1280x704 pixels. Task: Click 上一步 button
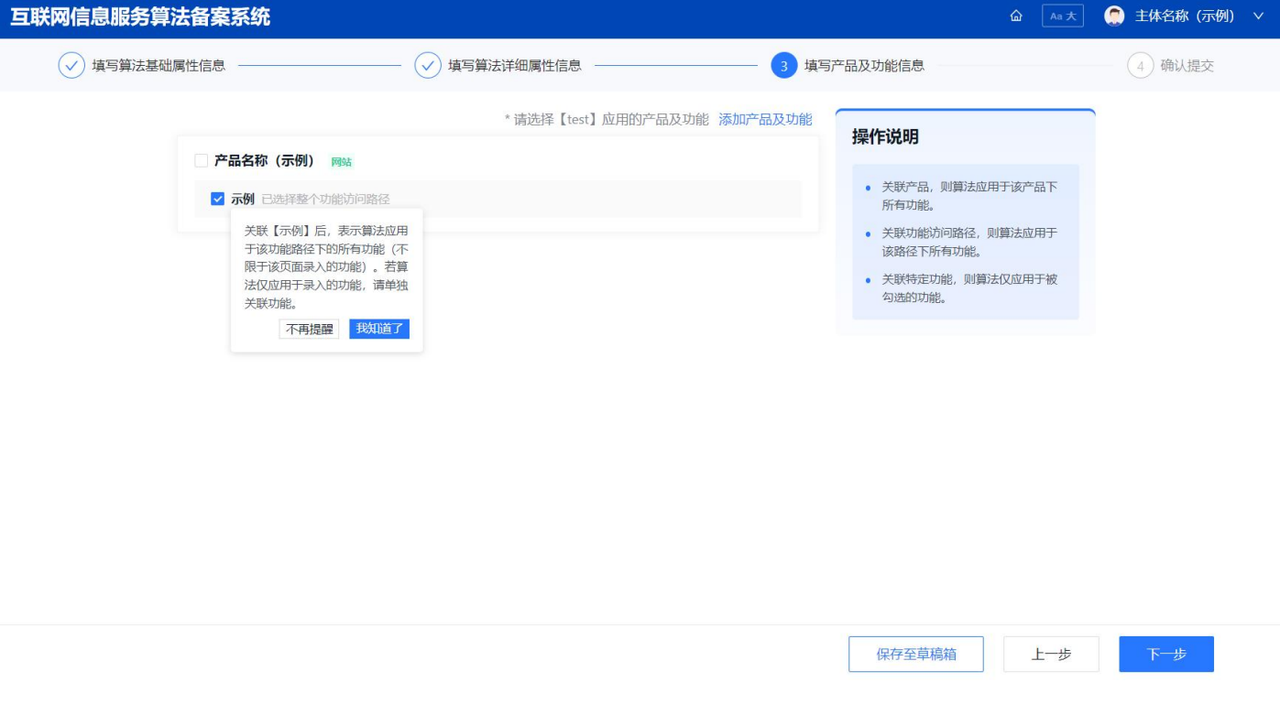1051,654
